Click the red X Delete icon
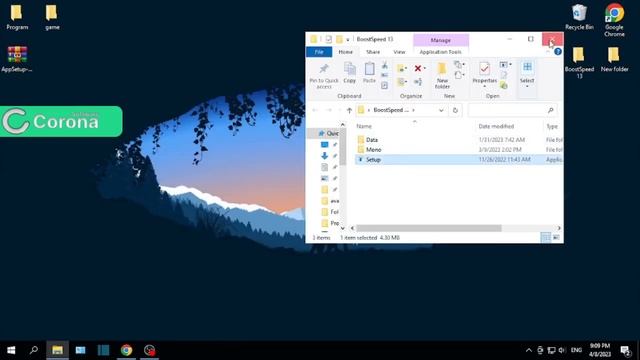The image size is (640, 360). coord(418,68)
